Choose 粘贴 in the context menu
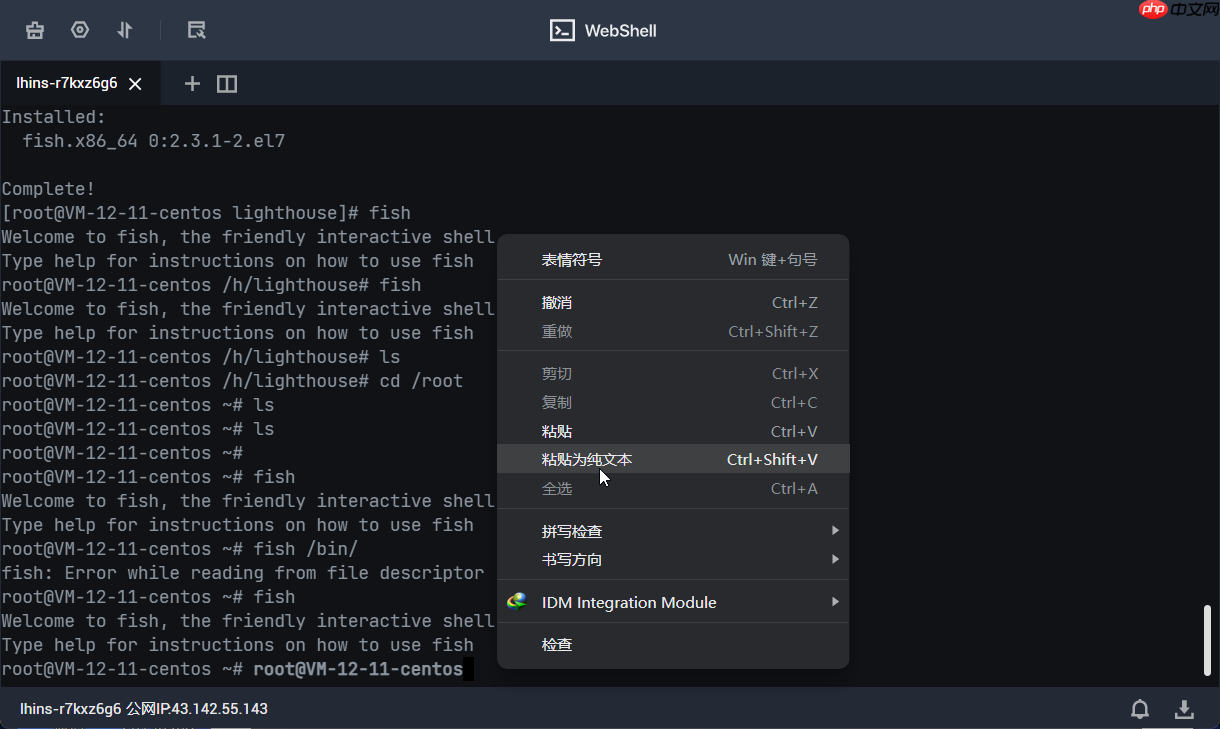Screen dimensions: 1220x729 click(x=557, y=431)
